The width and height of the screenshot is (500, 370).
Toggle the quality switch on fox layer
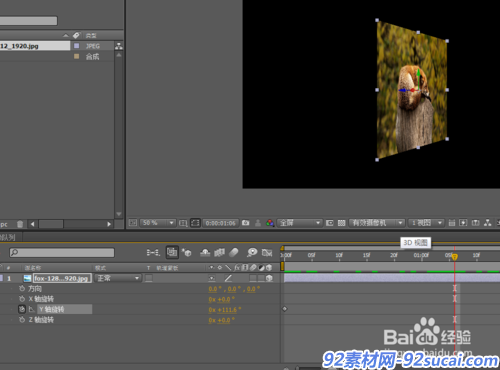pos(228,278)
